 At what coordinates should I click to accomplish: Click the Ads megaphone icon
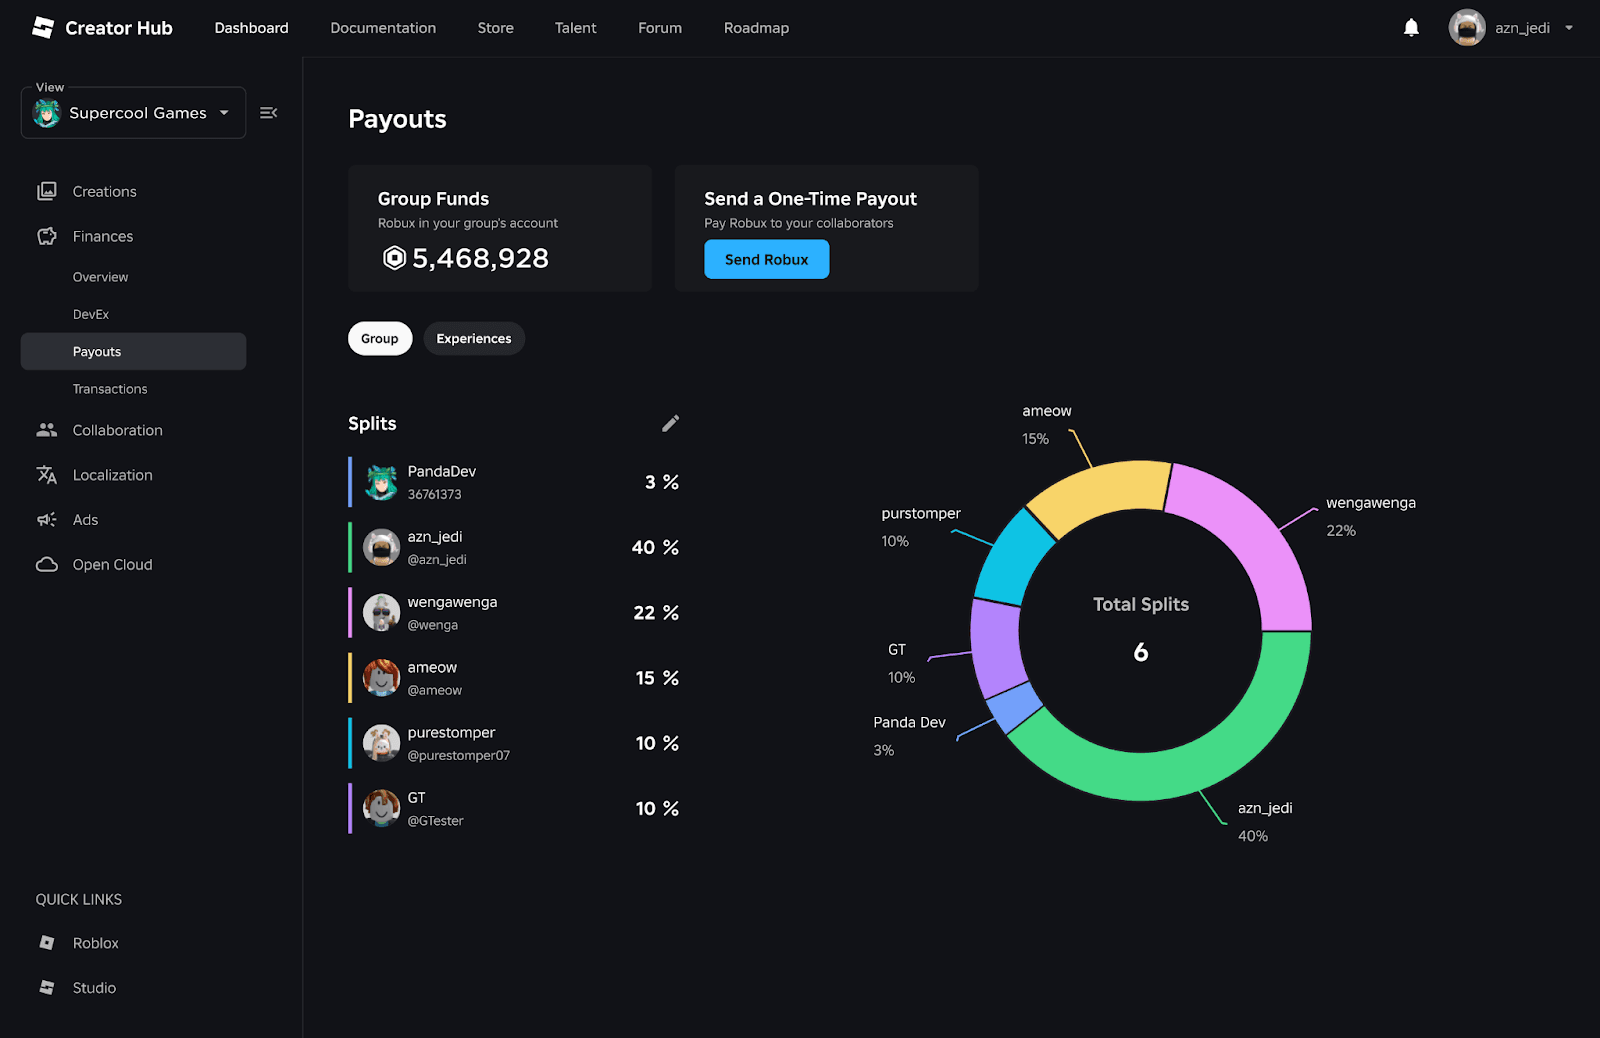click(x=47, y=520)
